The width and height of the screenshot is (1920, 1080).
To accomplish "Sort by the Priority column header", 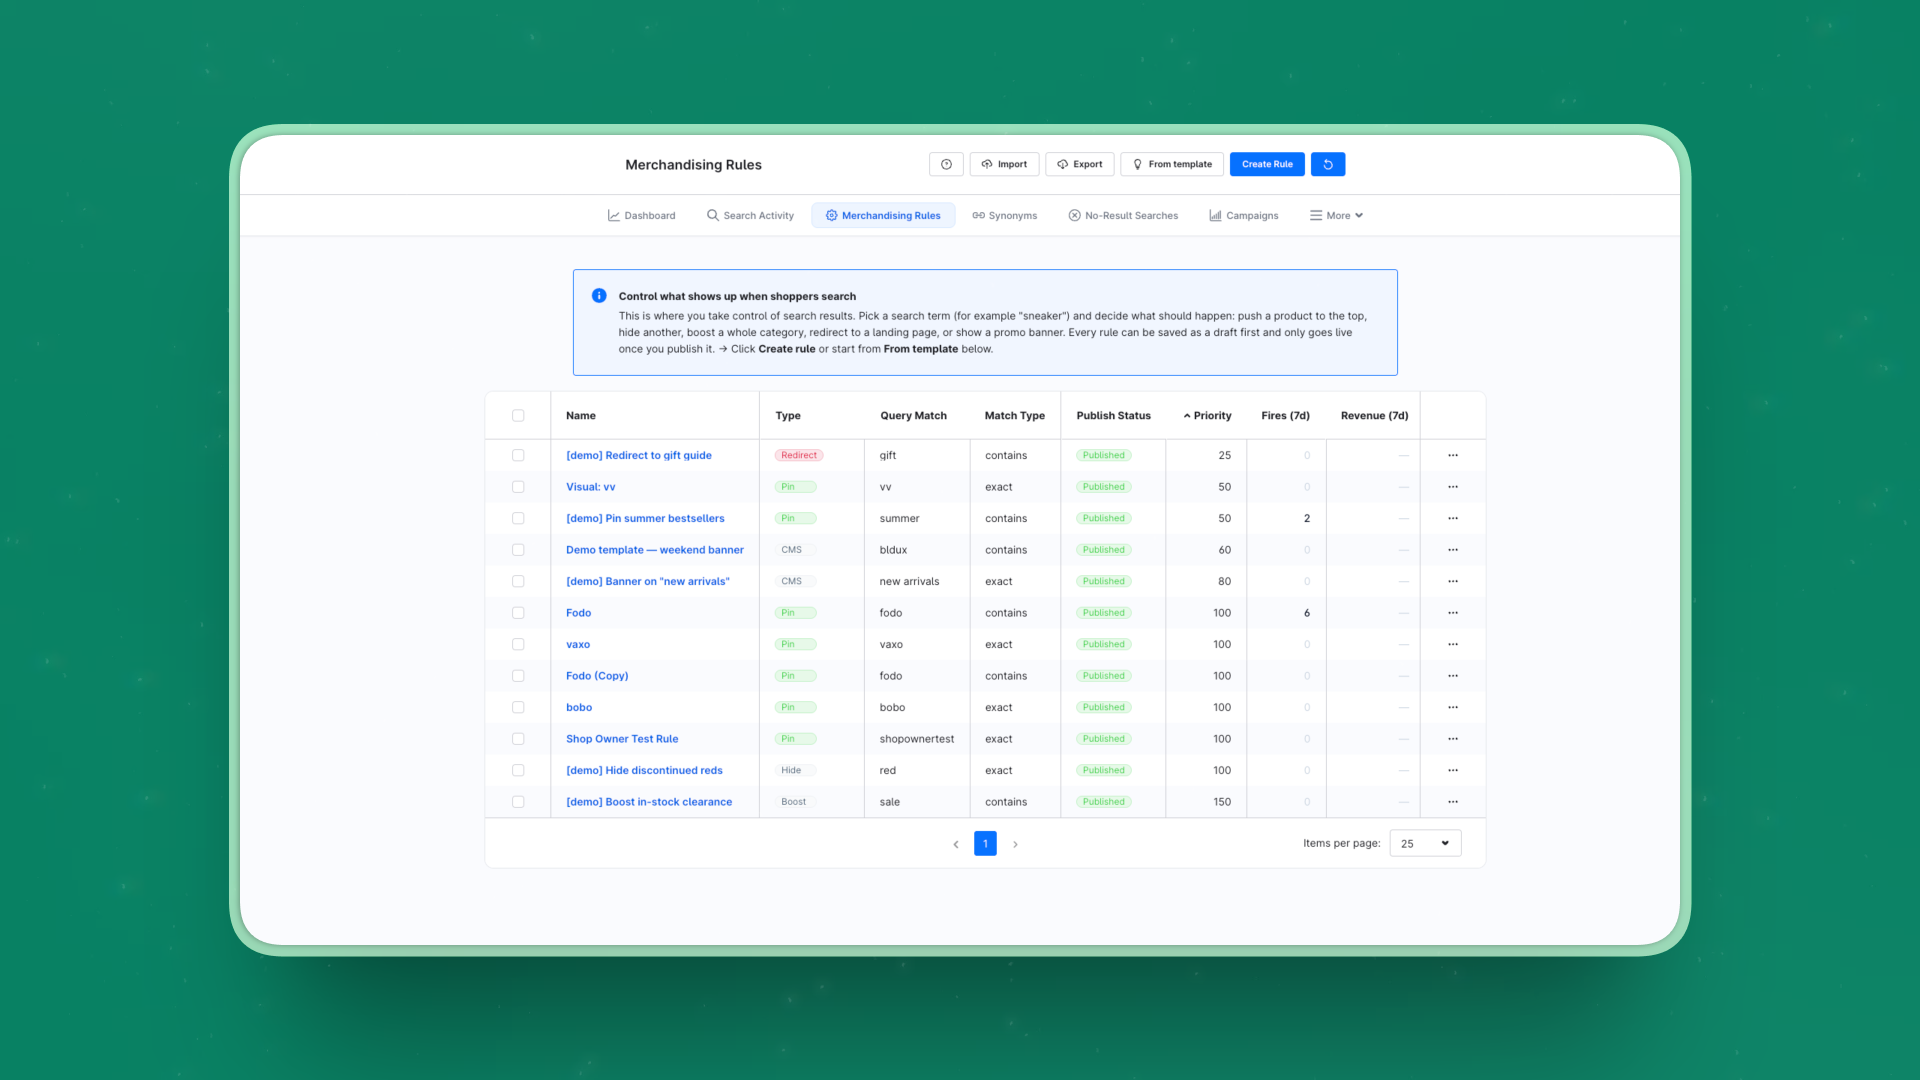I will (1207, 416).
